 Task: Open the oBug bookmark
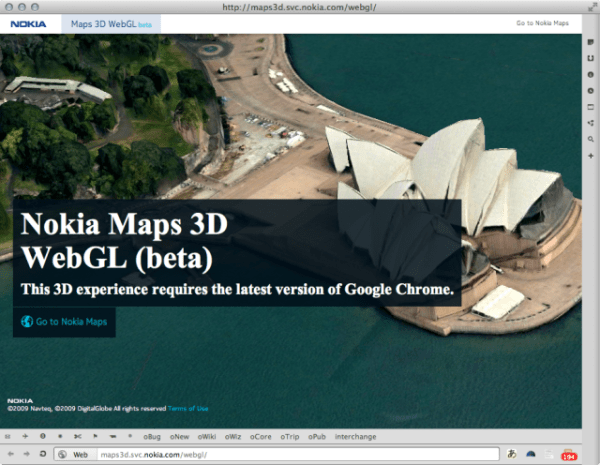(153, 437)
